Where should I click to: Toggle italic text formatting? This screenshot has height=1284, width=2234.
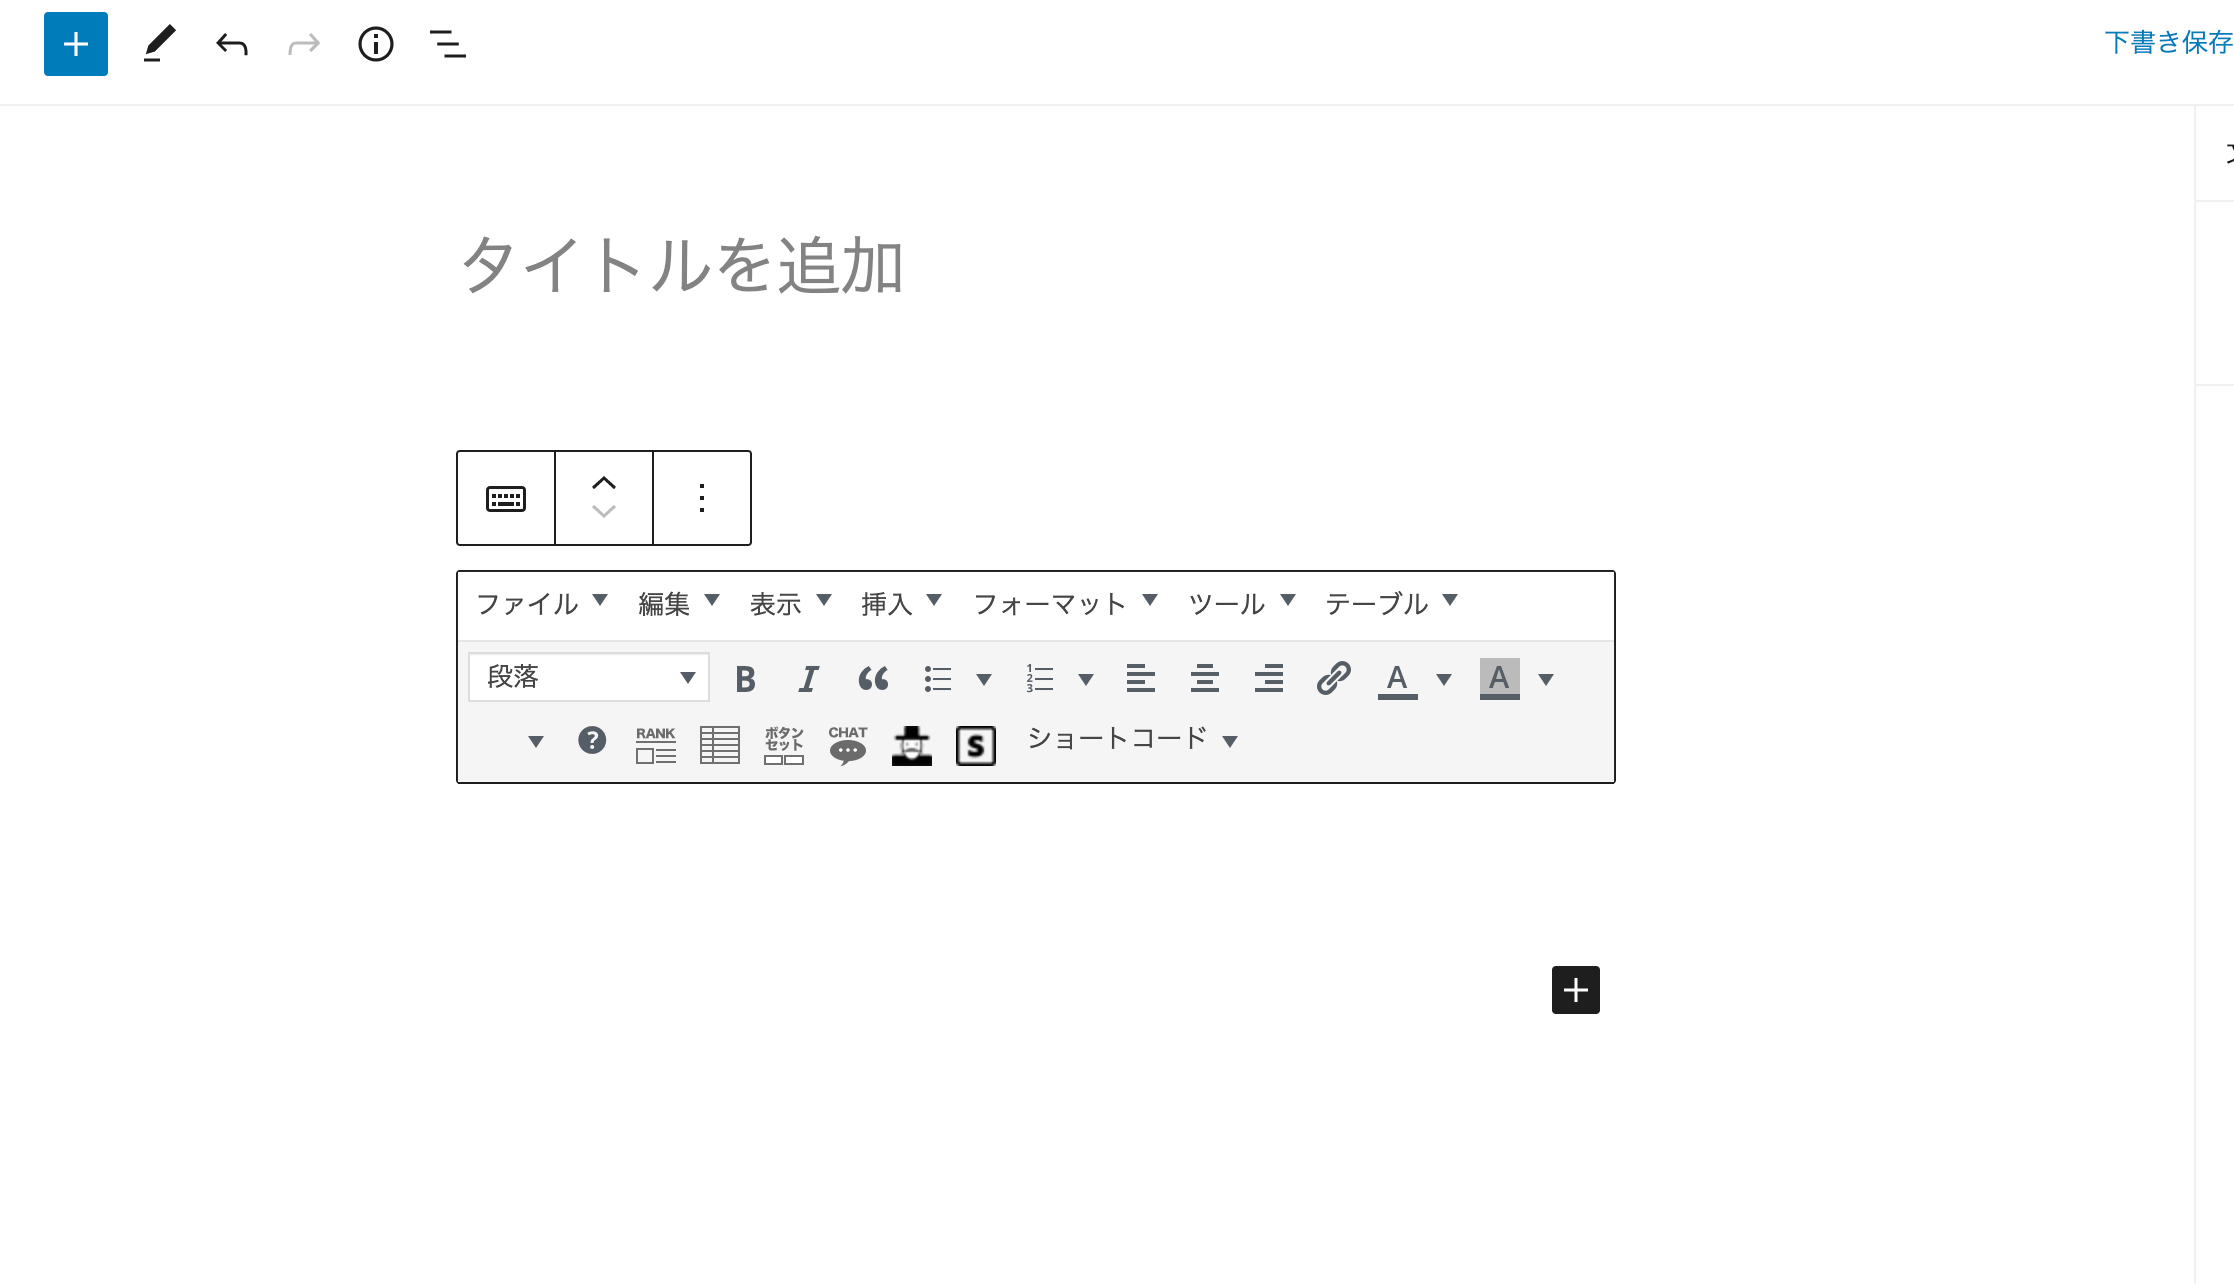(x=808, y=679)
